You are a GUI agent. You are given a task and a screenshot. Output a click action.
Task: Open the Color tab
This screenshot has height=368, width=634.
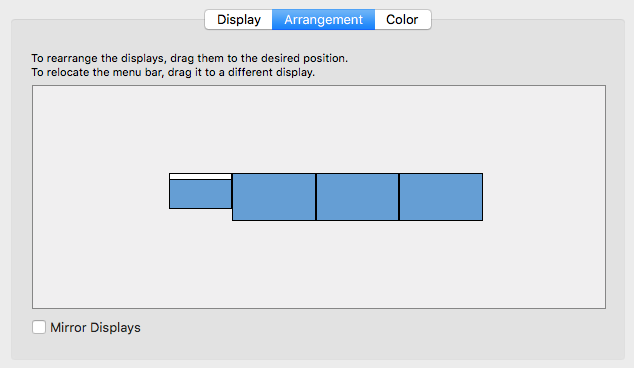[403, 19]
